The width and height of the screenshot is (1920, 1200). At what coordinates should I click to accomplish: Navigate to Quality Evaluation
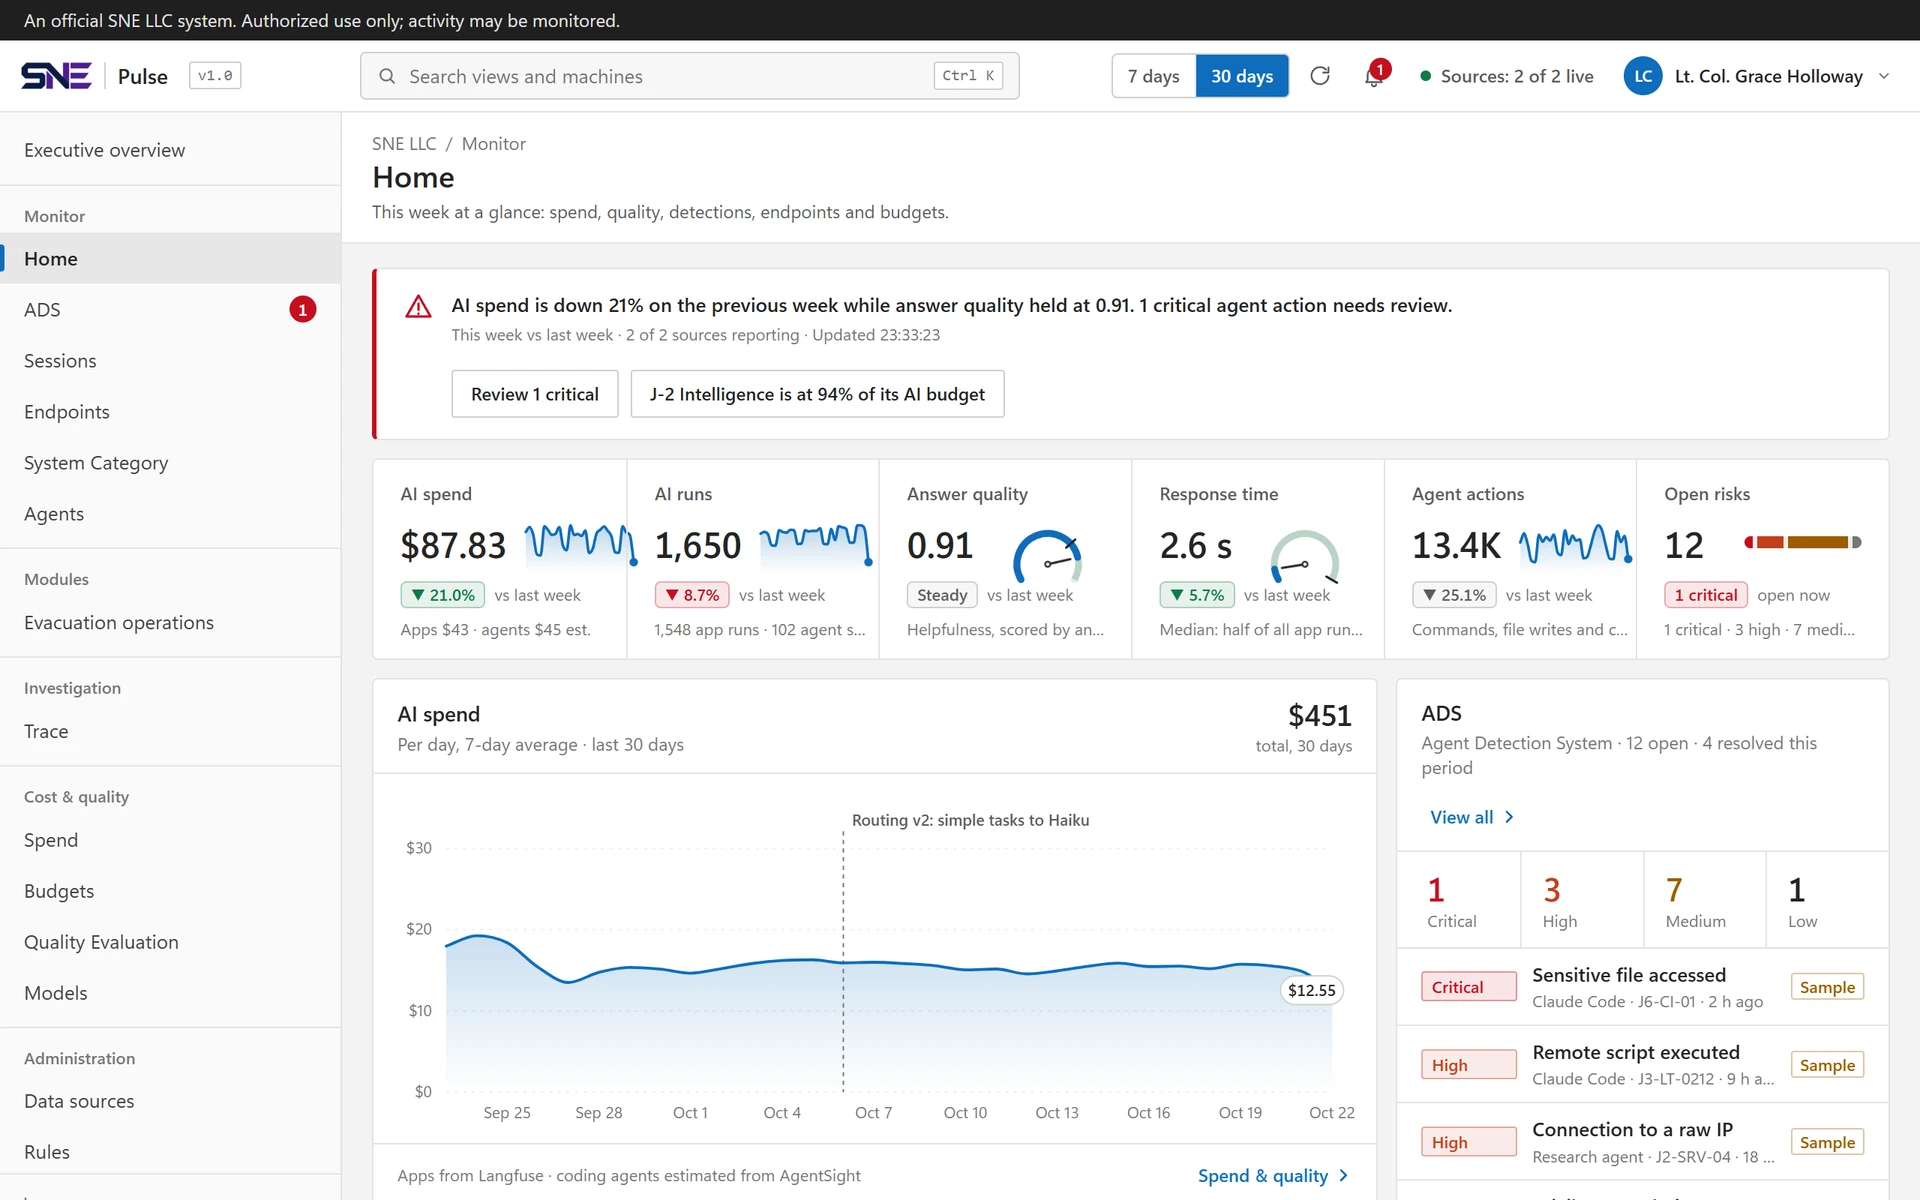click(x=171, y=942)
